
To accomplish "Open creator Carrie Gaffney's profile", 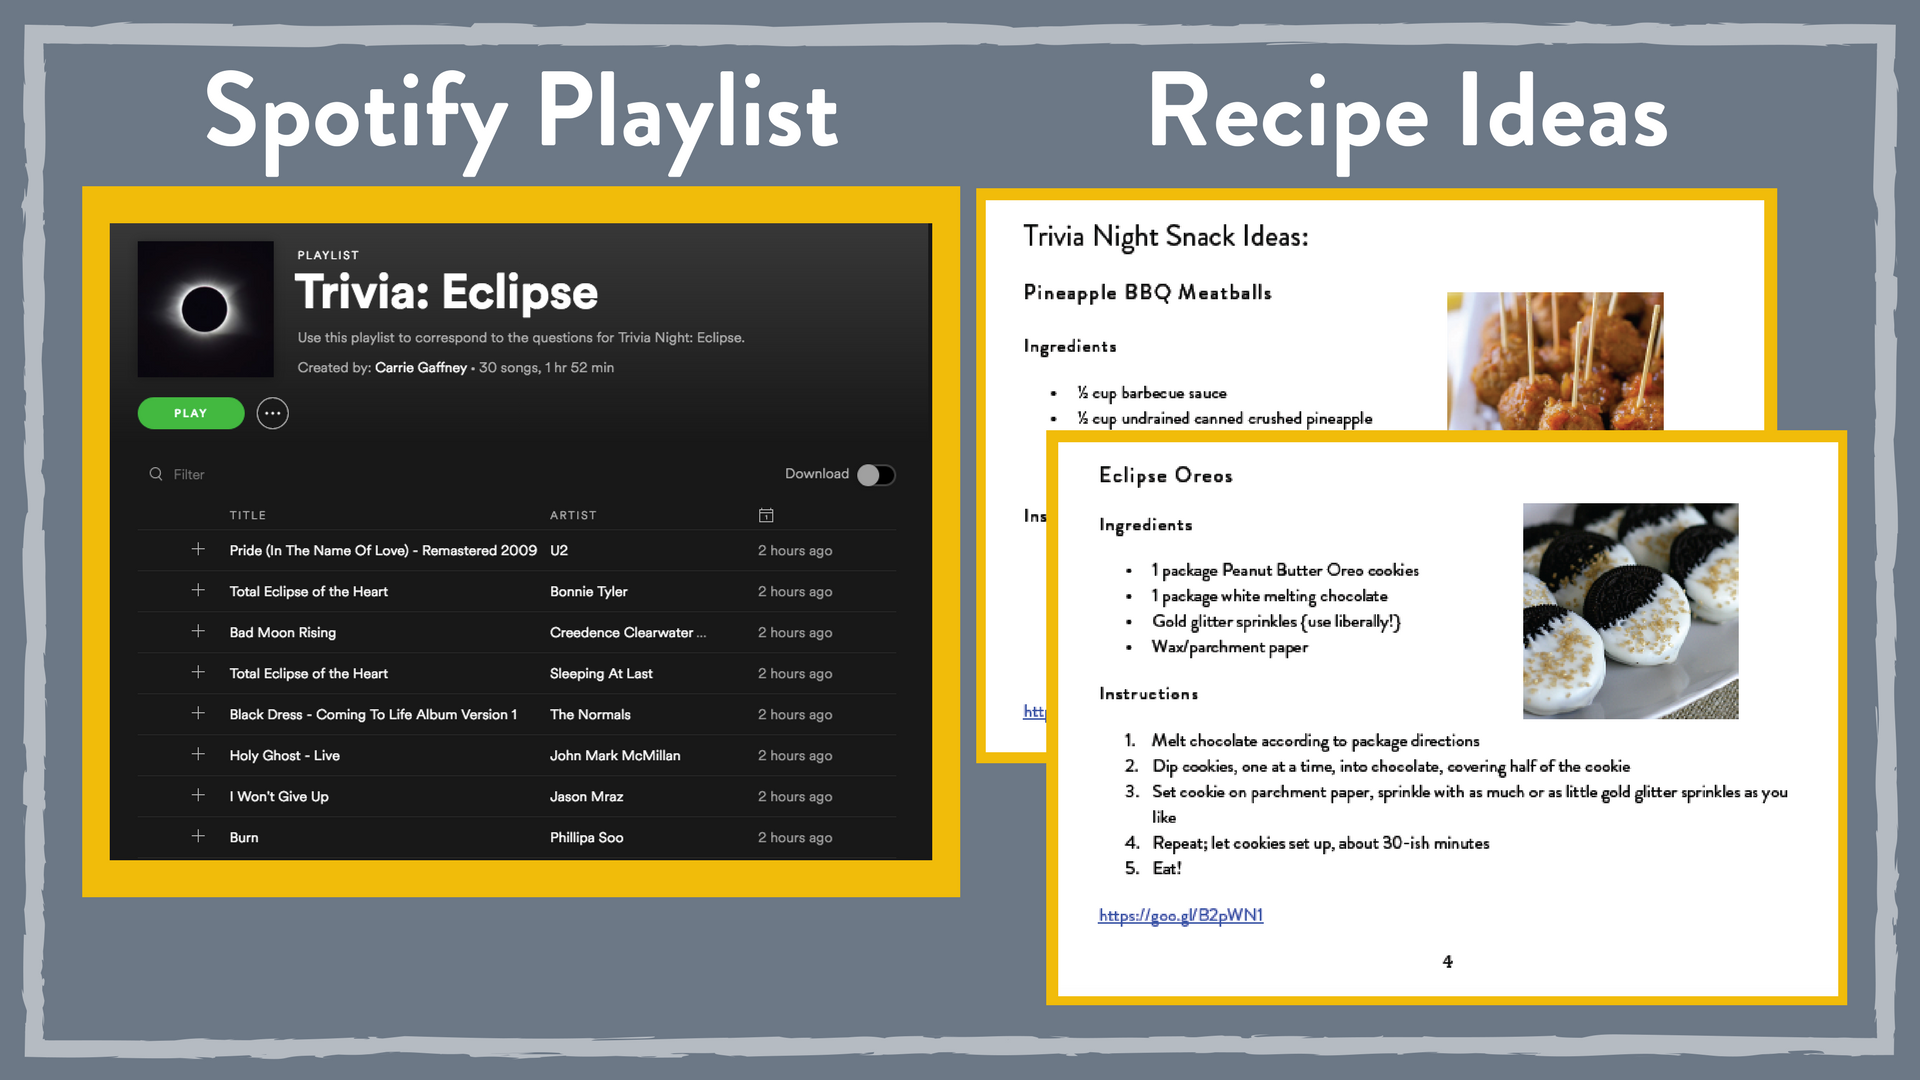I will 421,367.
